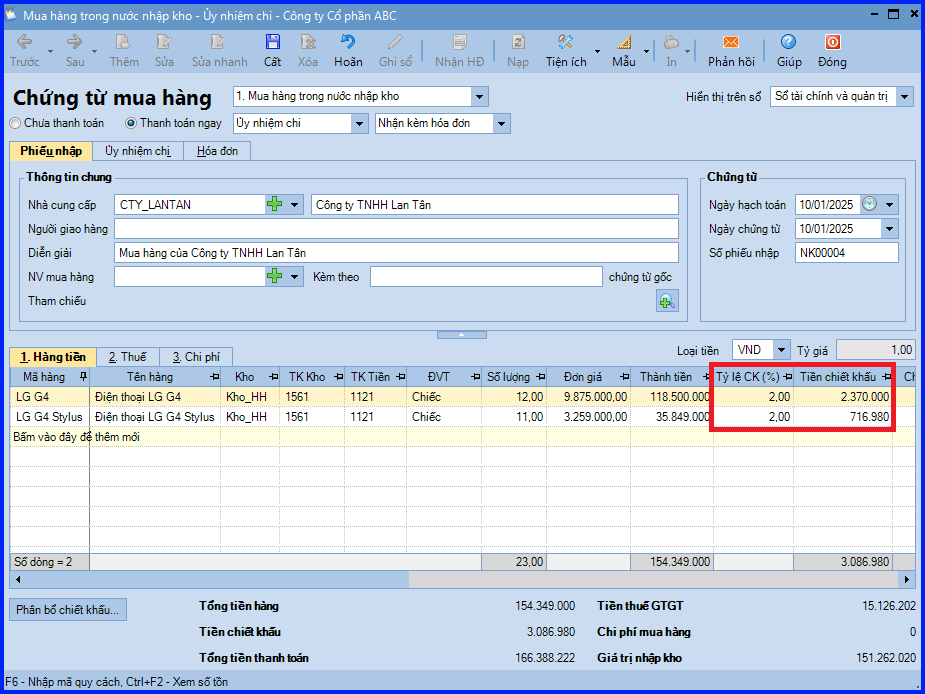Select Thanh toán ngay radio option
The width and height of the screenshot is (925, 694).
[x=131, y=124]
